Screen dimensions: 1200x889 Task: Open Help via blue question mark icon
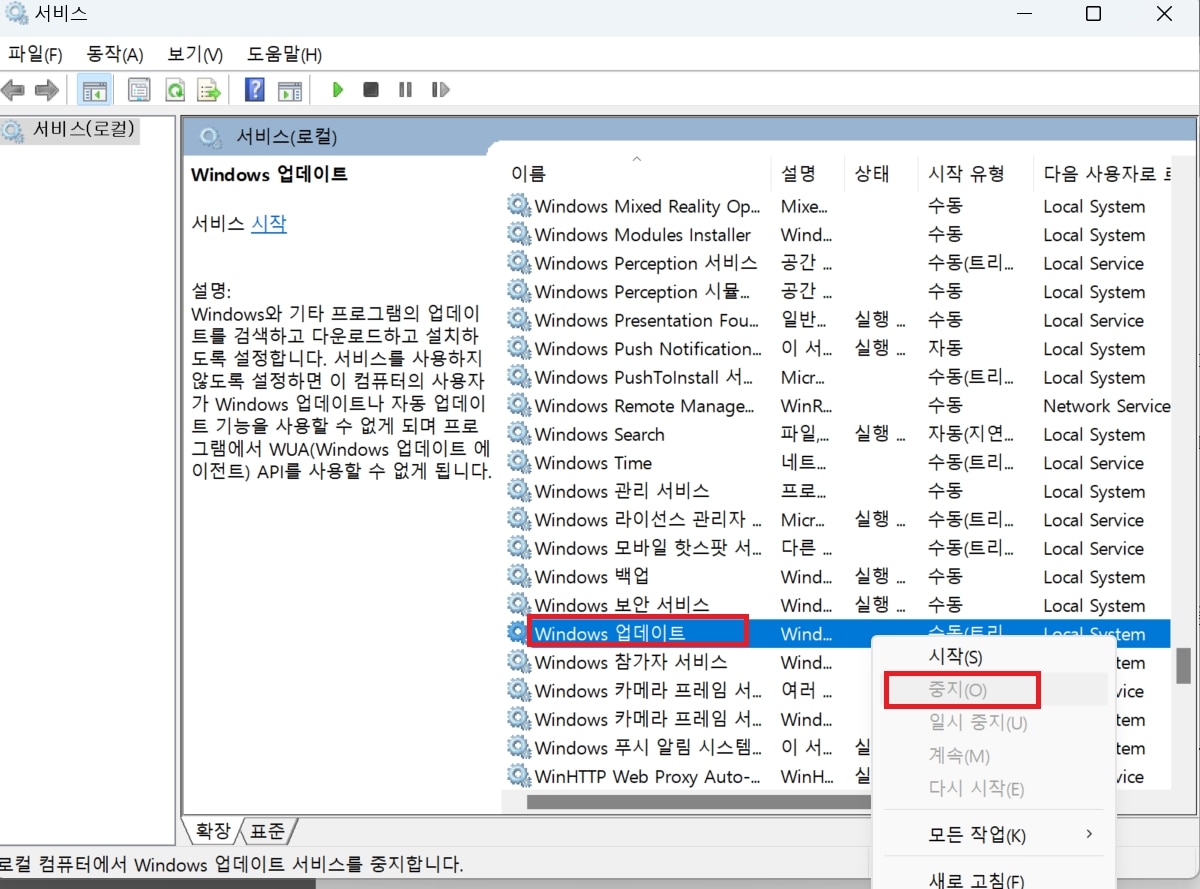(x=255, y=90)
